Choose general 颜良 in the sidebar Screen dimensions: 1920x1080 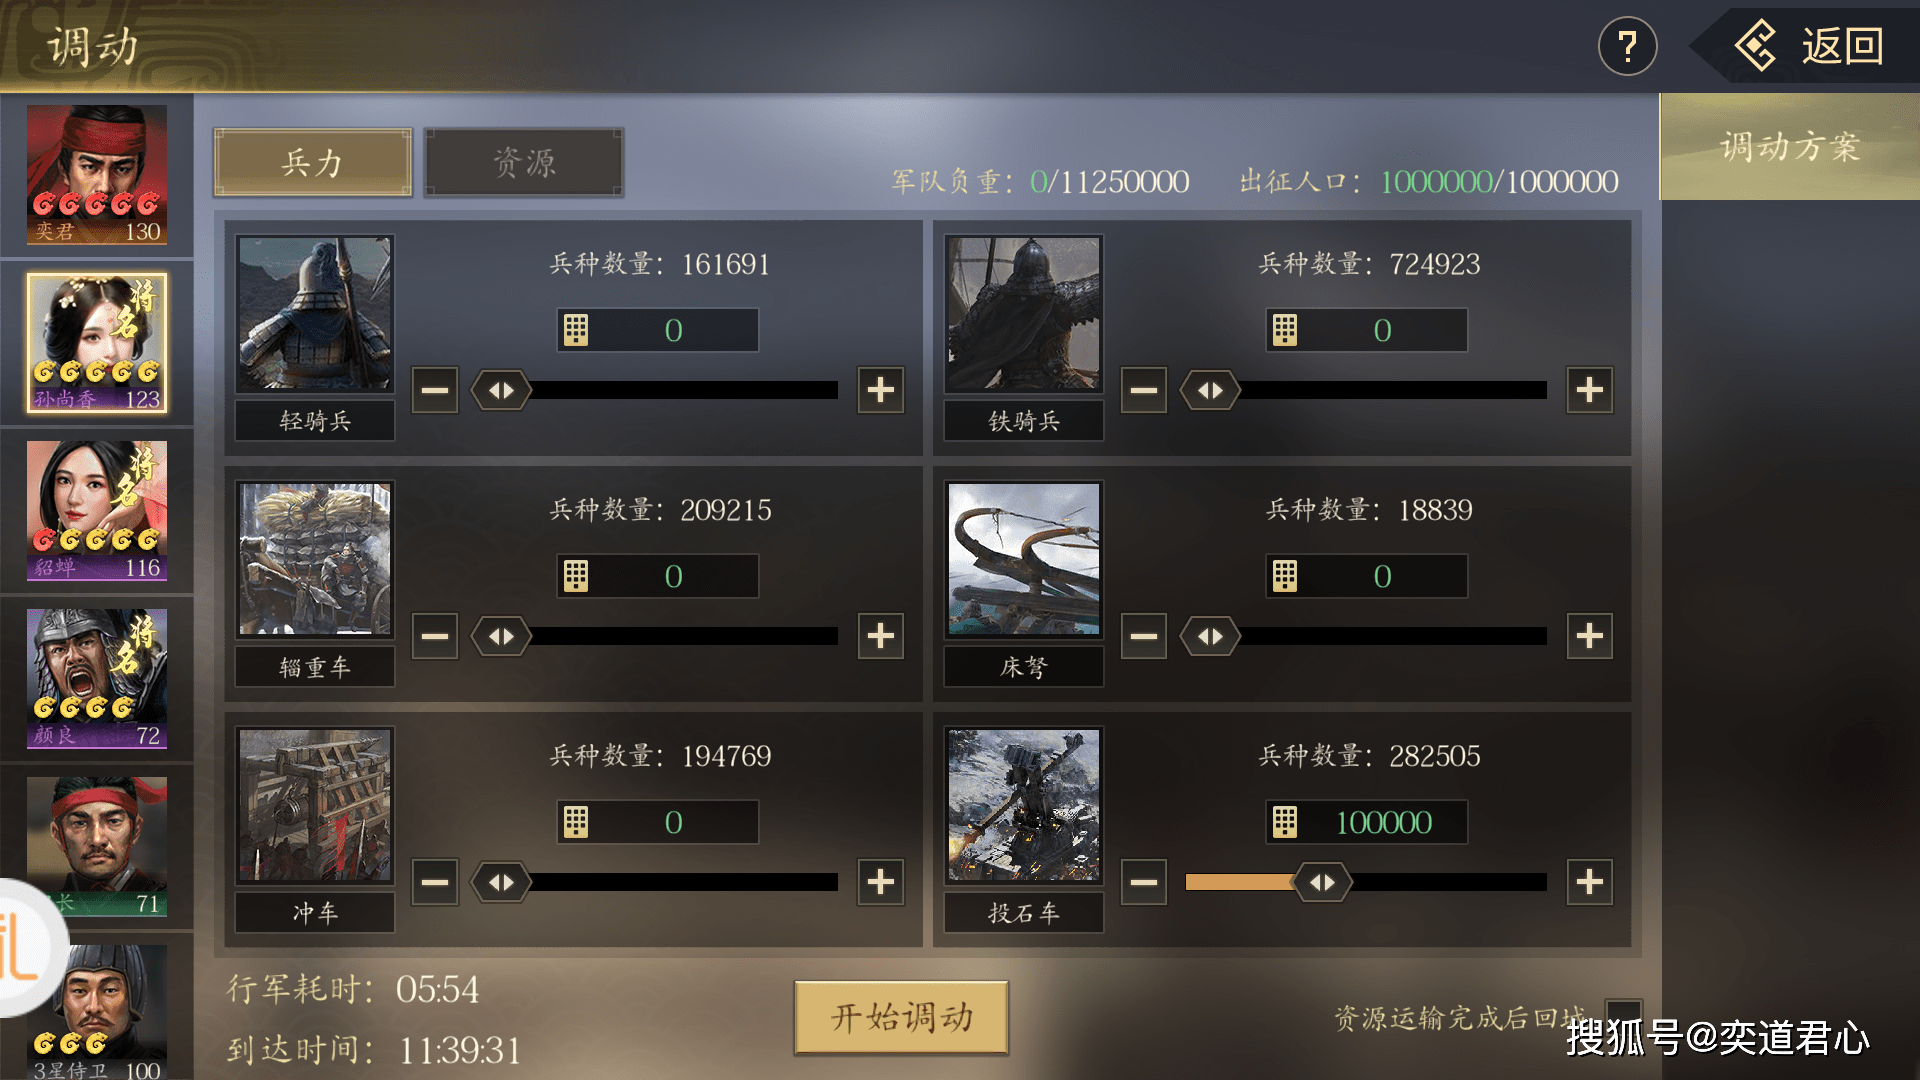(x=97, y=679)
